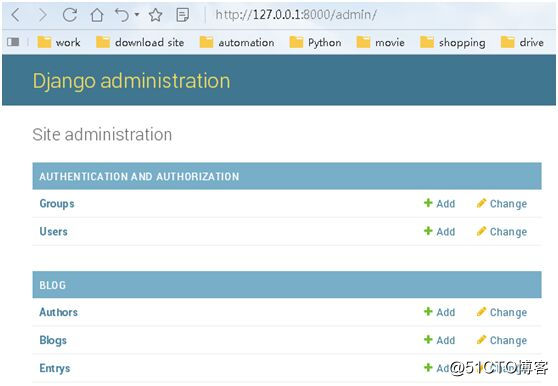Image resolution: width=558 pixels, height=386 pixels.
Task: Open the shopping bookmark folder
Action: [x=453, y=42]
